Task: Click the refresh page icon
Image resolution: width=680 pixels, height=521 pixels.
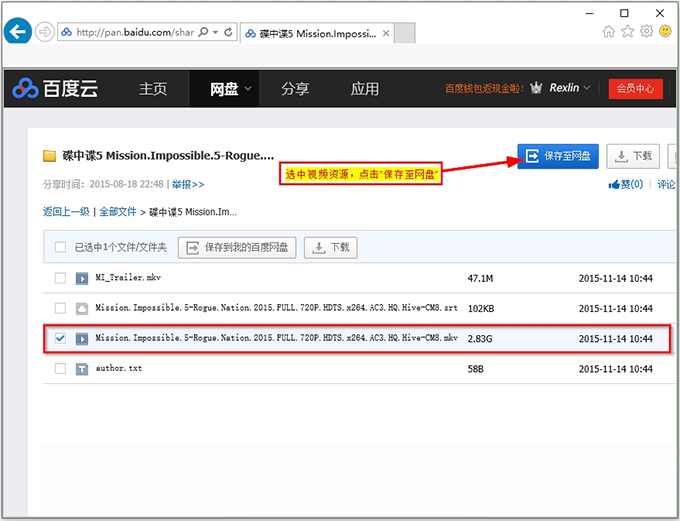Action: coord(229,32)
